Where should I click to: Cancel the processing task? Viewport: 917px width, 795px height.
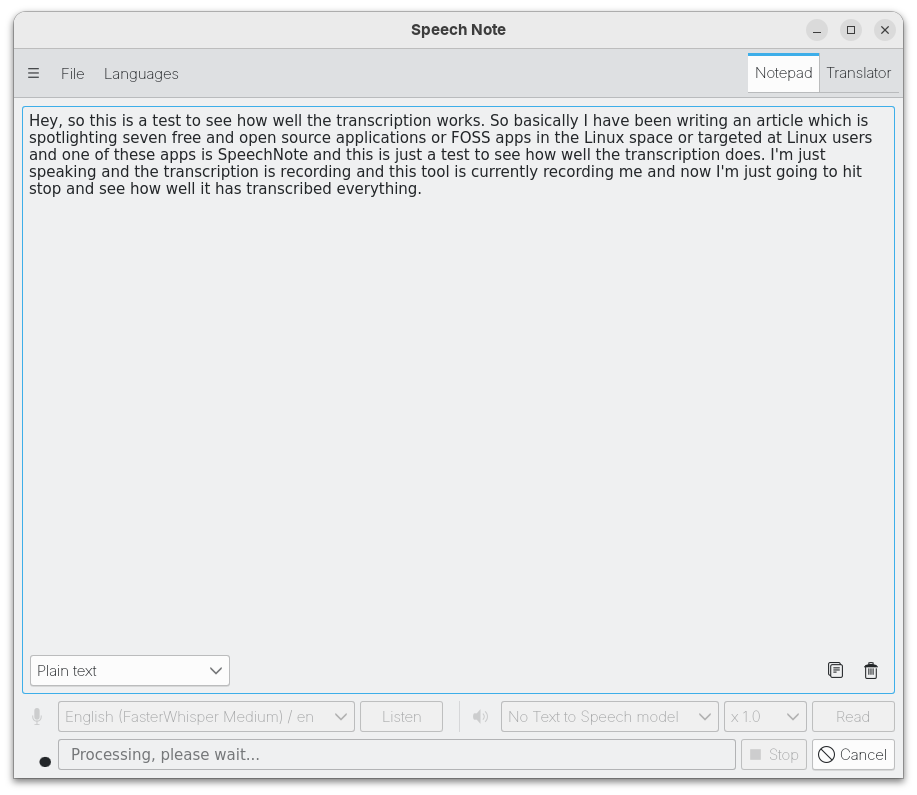pyautogui.click(x=853, y=755)
